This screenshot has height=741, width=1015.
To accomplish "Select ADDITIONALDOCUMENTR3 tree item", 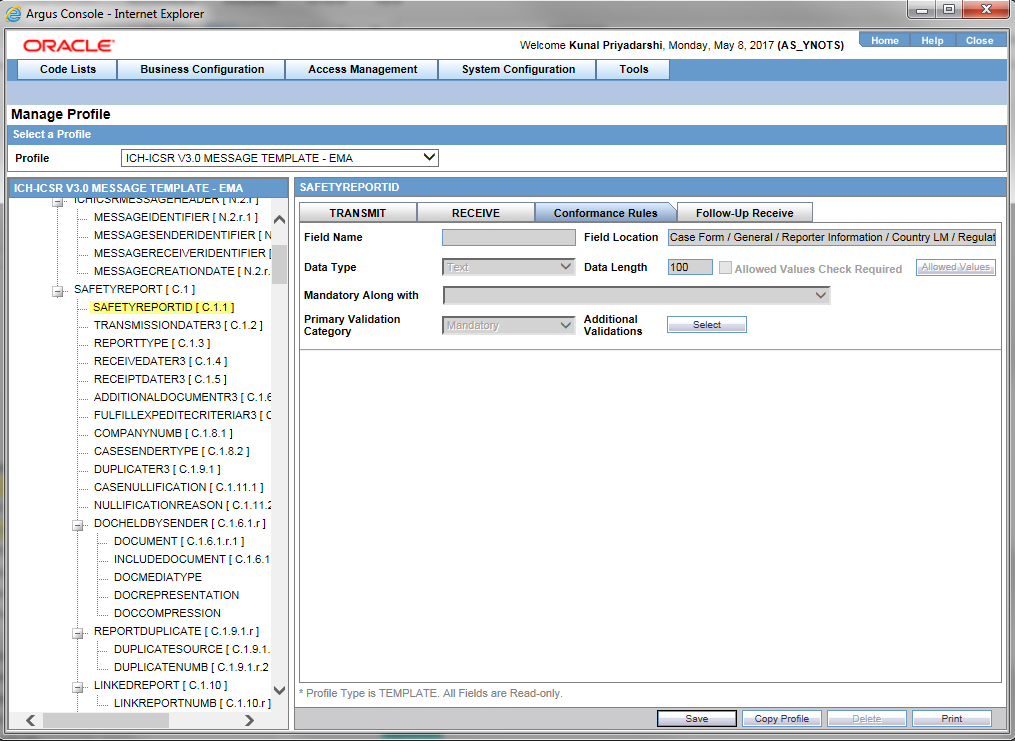I will (183, 397).
